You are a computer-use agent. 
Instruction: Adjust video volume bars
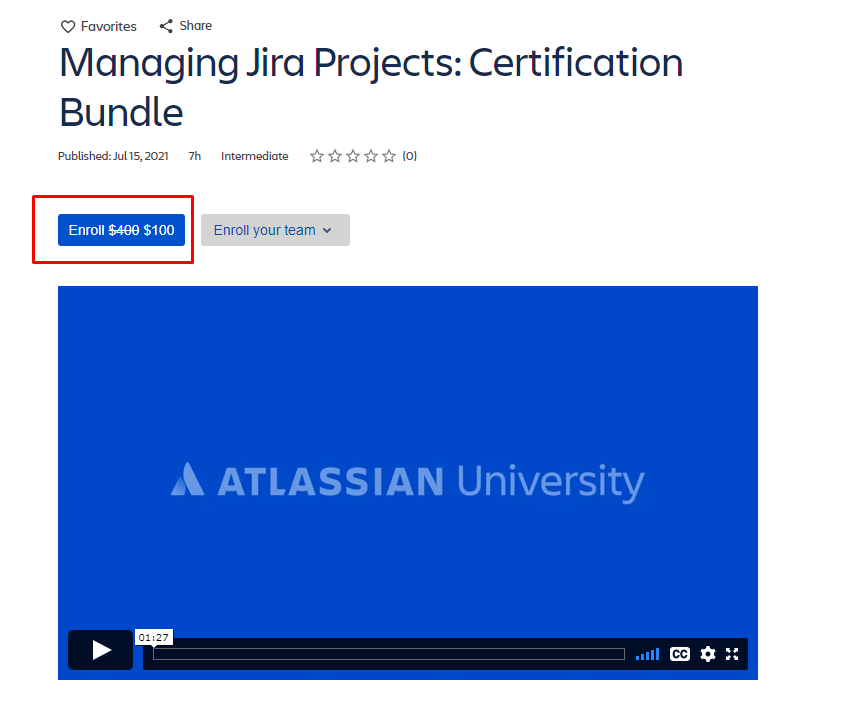click(x=648, y=654)
